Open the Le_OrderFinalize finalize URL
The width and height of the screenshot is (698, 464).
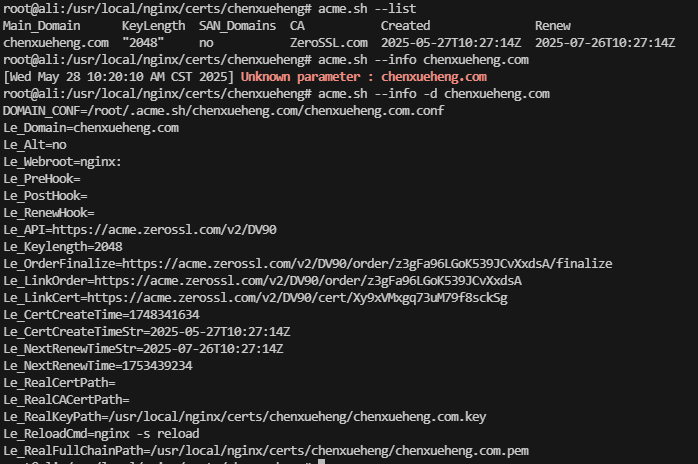(x=367, y=264)
